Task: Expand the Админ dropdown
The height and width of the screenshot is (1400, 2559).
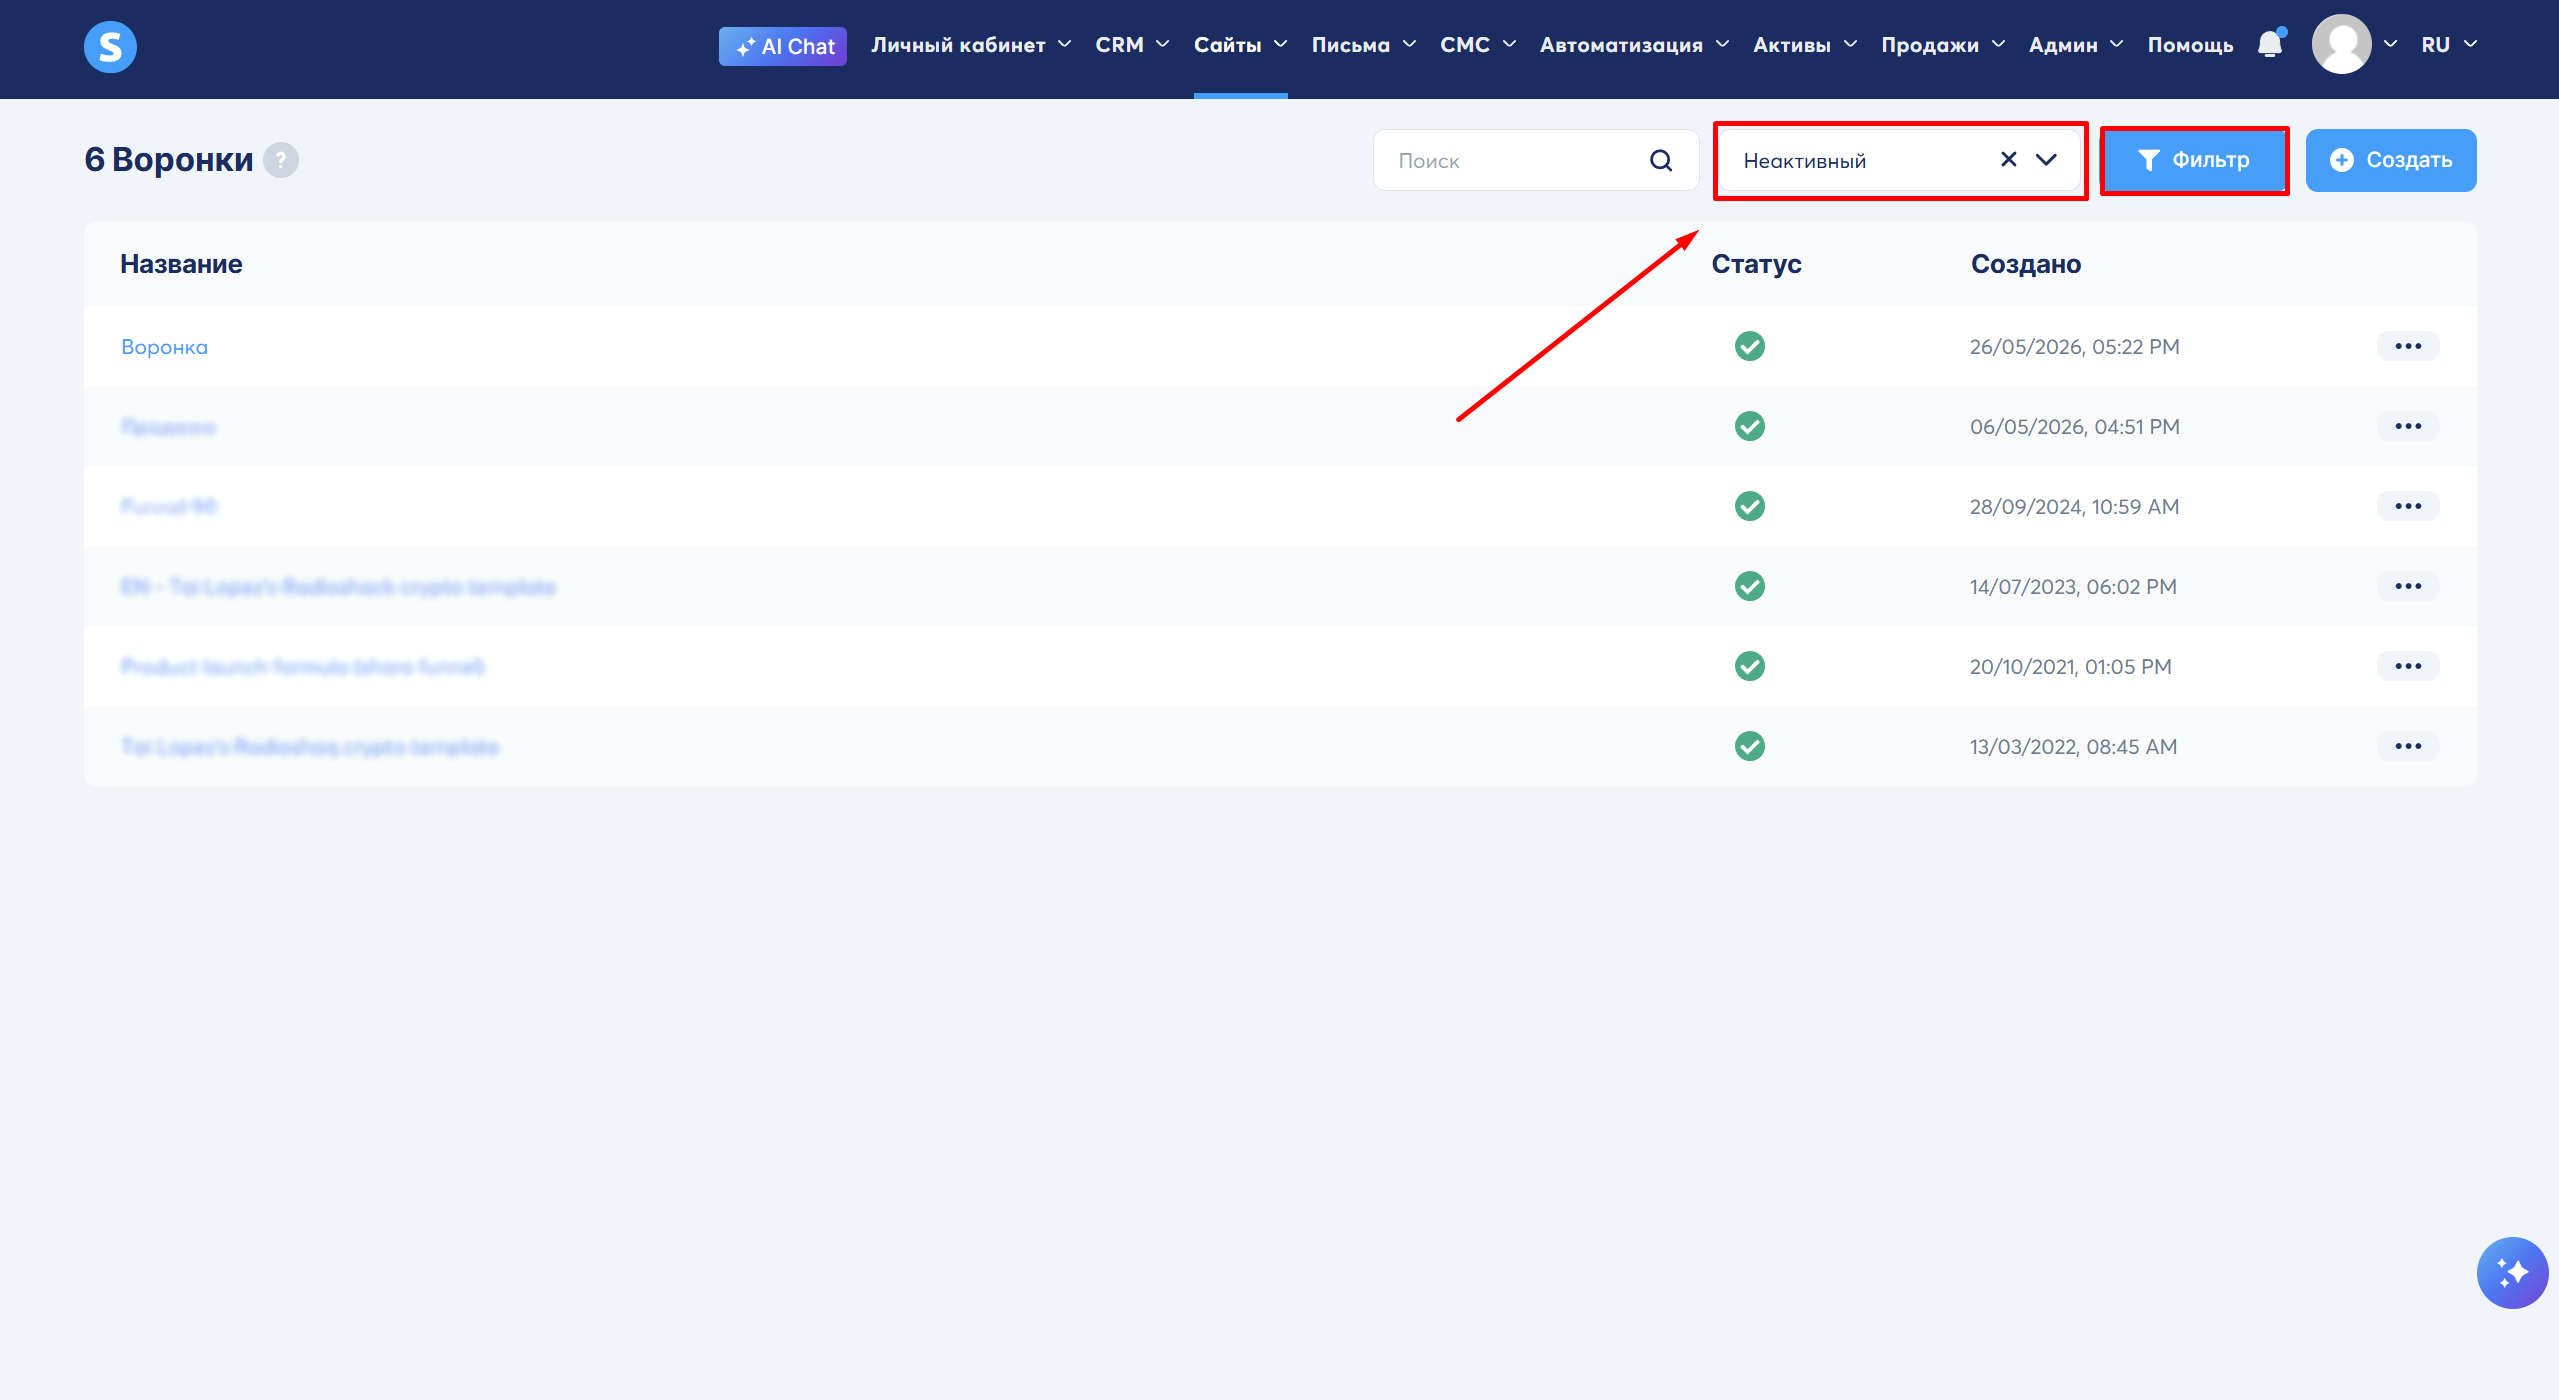Action: [x=2075, y=45]
